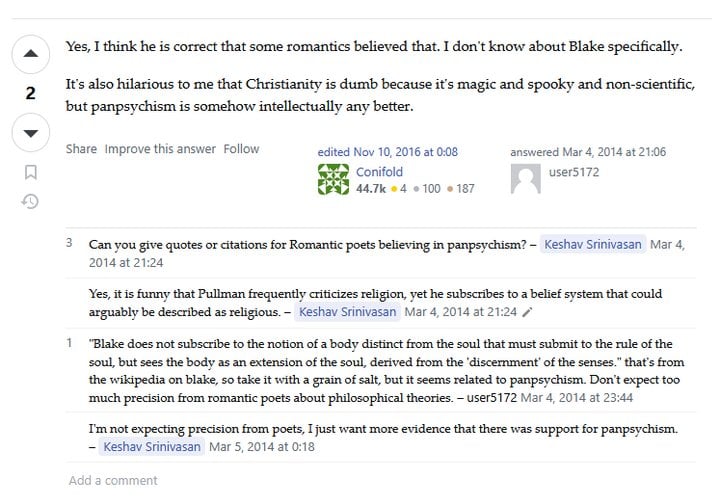Image resolution: width=720 pixels, height=504 pixels.
Task: Open user5172's gray avatar
Action: click(526, 179)
